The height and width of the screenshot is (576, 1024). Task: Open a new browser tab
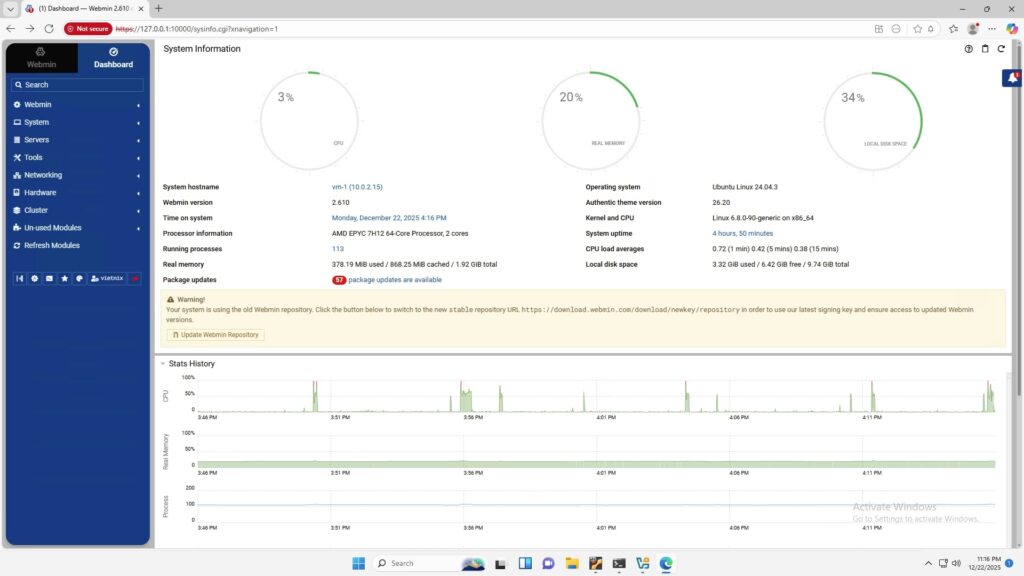(x=158, y=8)
